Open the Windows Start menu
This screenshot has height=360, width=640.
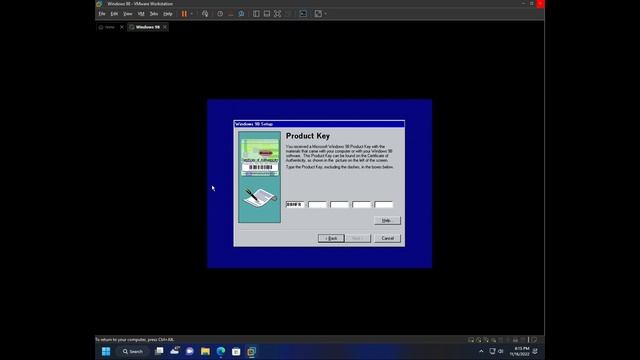click(106, 351)
